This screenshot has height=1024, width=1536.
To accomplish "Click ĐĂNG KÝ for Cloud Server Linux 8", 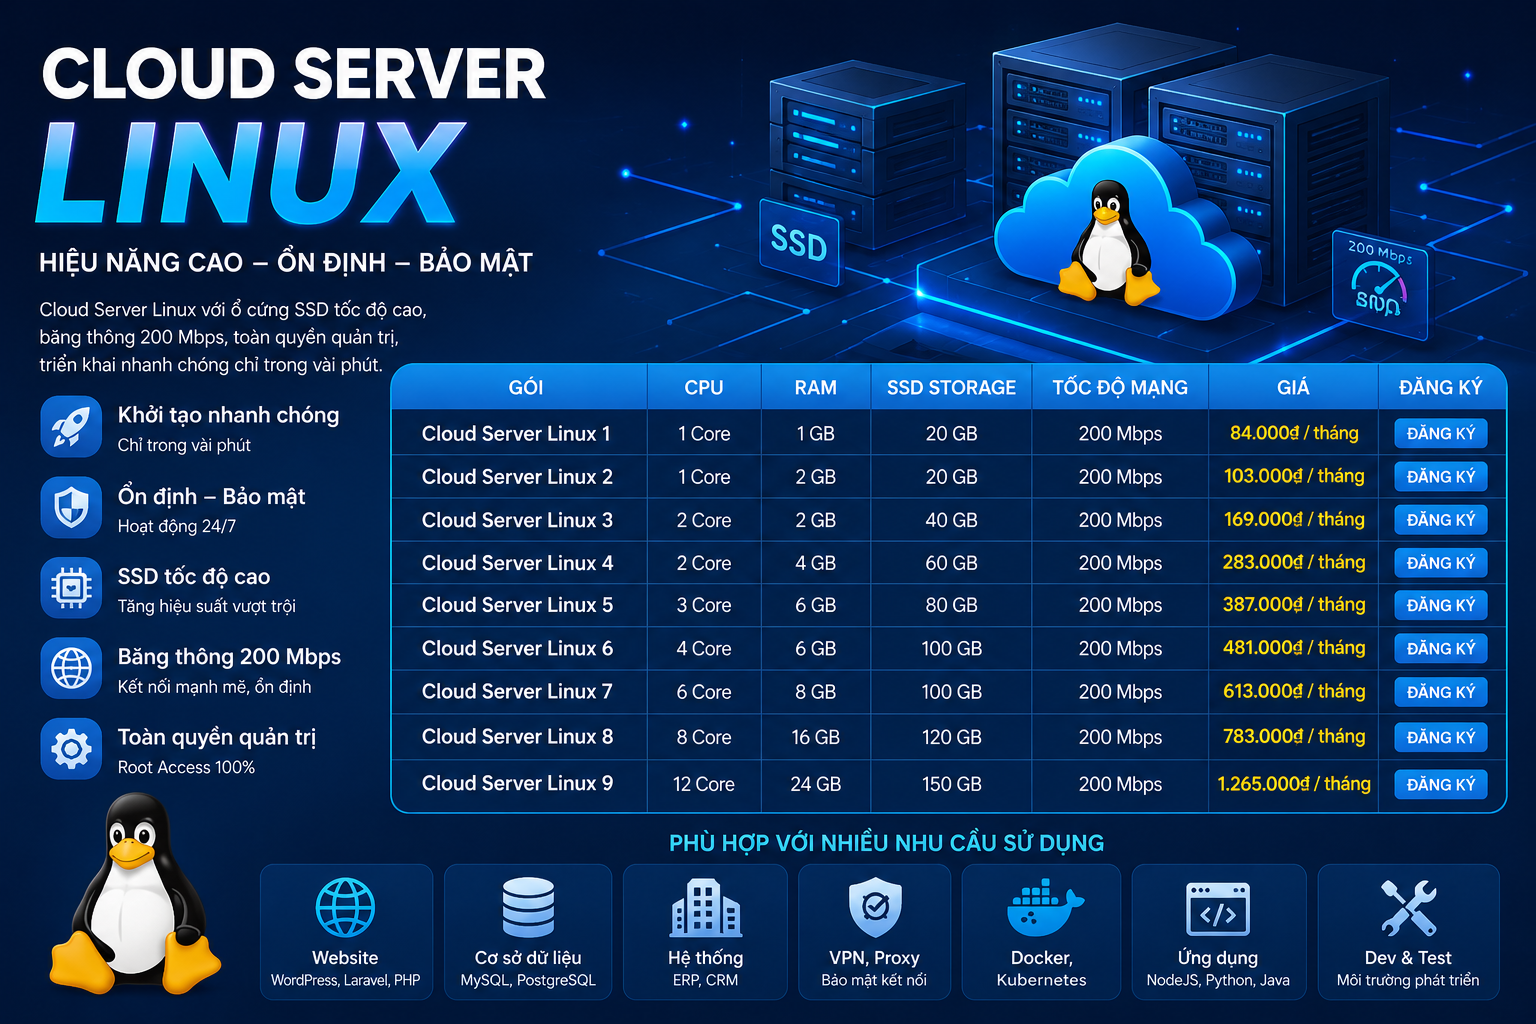I will click(x=1441, y=737).
